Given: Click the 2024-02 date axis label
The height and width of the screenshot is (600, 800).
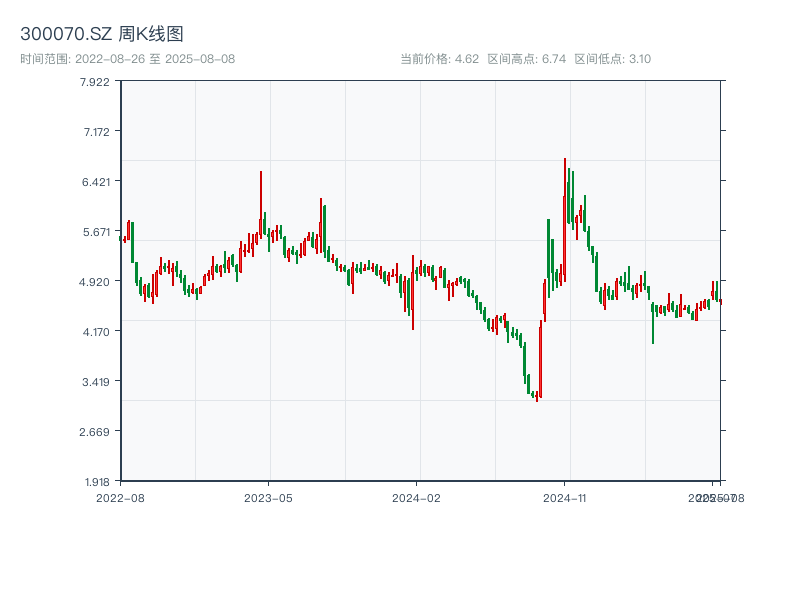Looking at the screenshot, I should point(416,497).
